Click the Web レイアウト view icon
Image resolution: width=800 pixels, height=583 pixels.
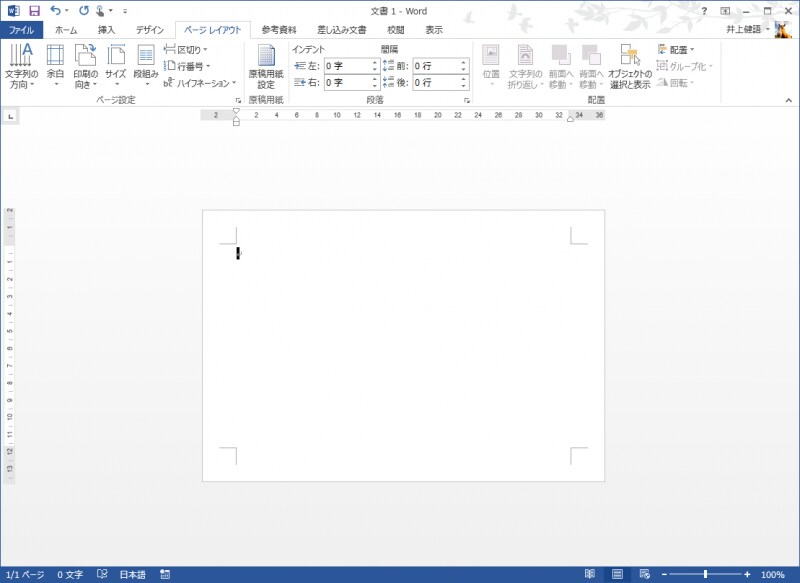point(645,572)
